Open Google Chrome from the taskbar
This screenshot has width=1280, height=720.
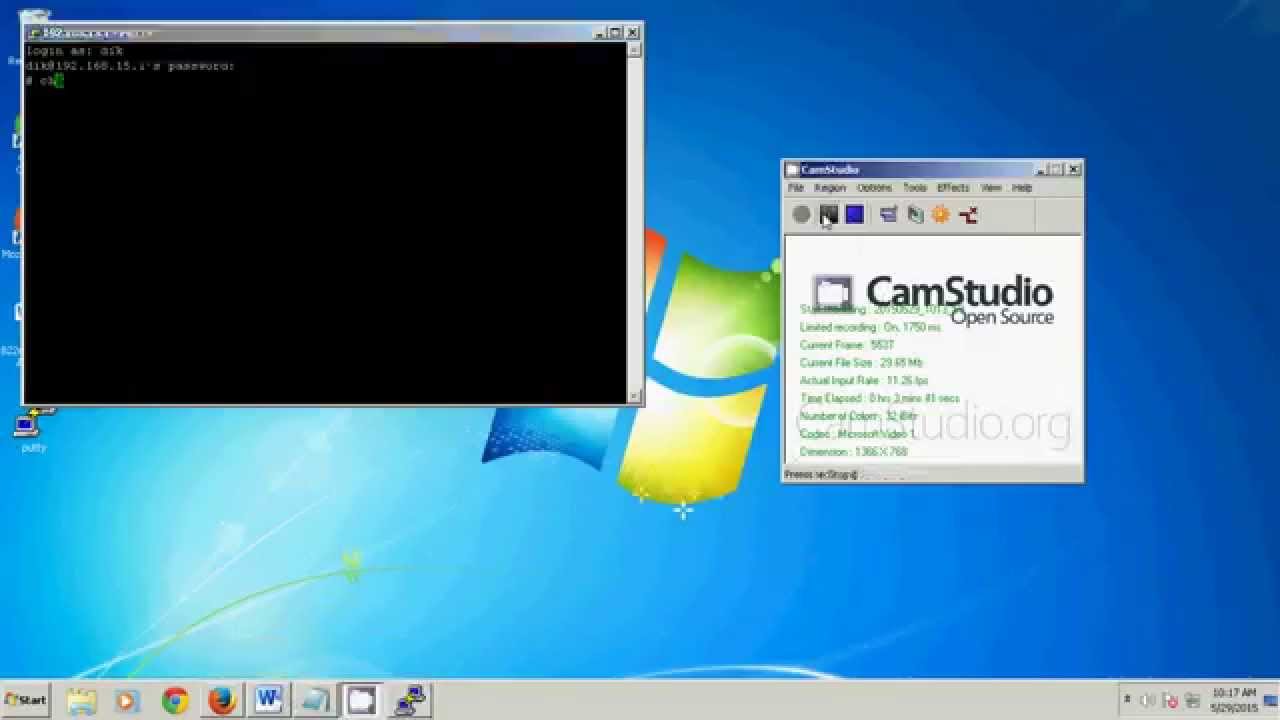[175, 701]
